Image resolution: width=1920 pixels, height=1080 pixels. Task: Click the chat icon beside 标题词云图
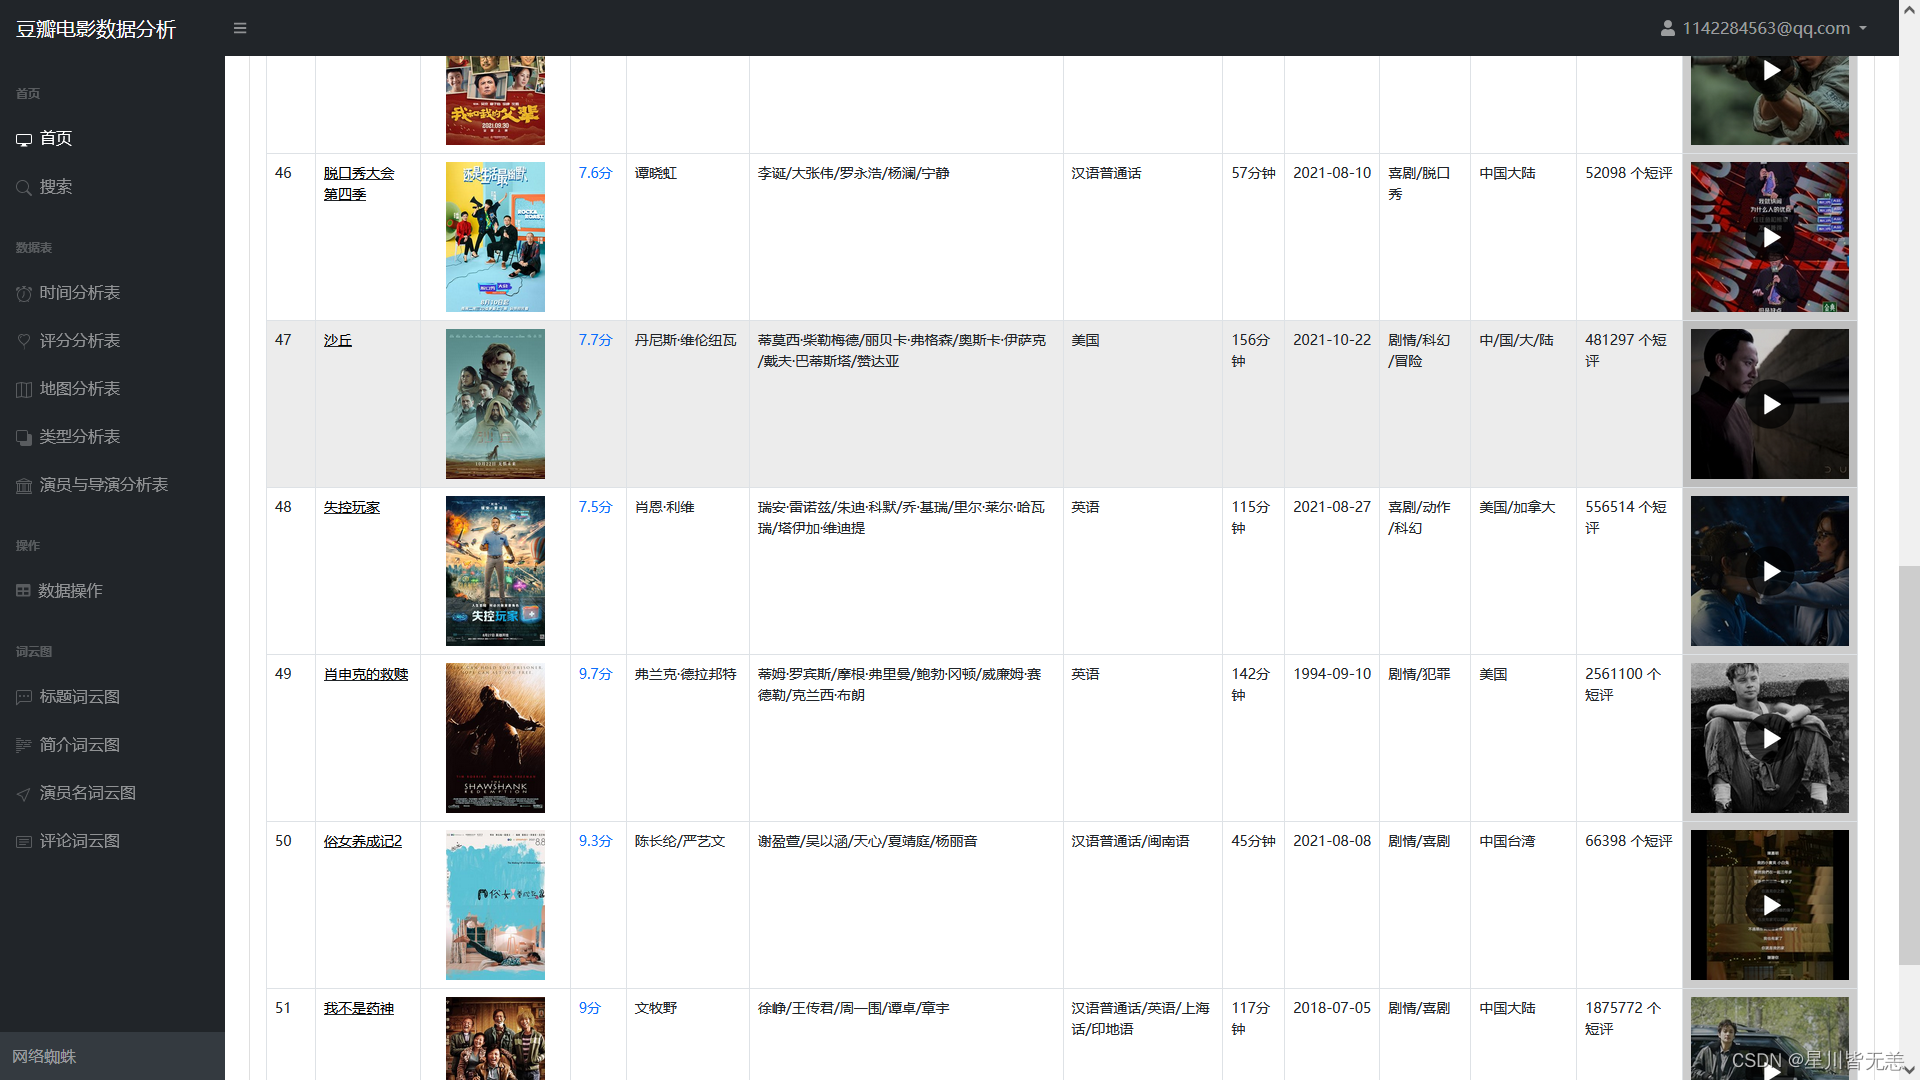[x=24, y=697]
